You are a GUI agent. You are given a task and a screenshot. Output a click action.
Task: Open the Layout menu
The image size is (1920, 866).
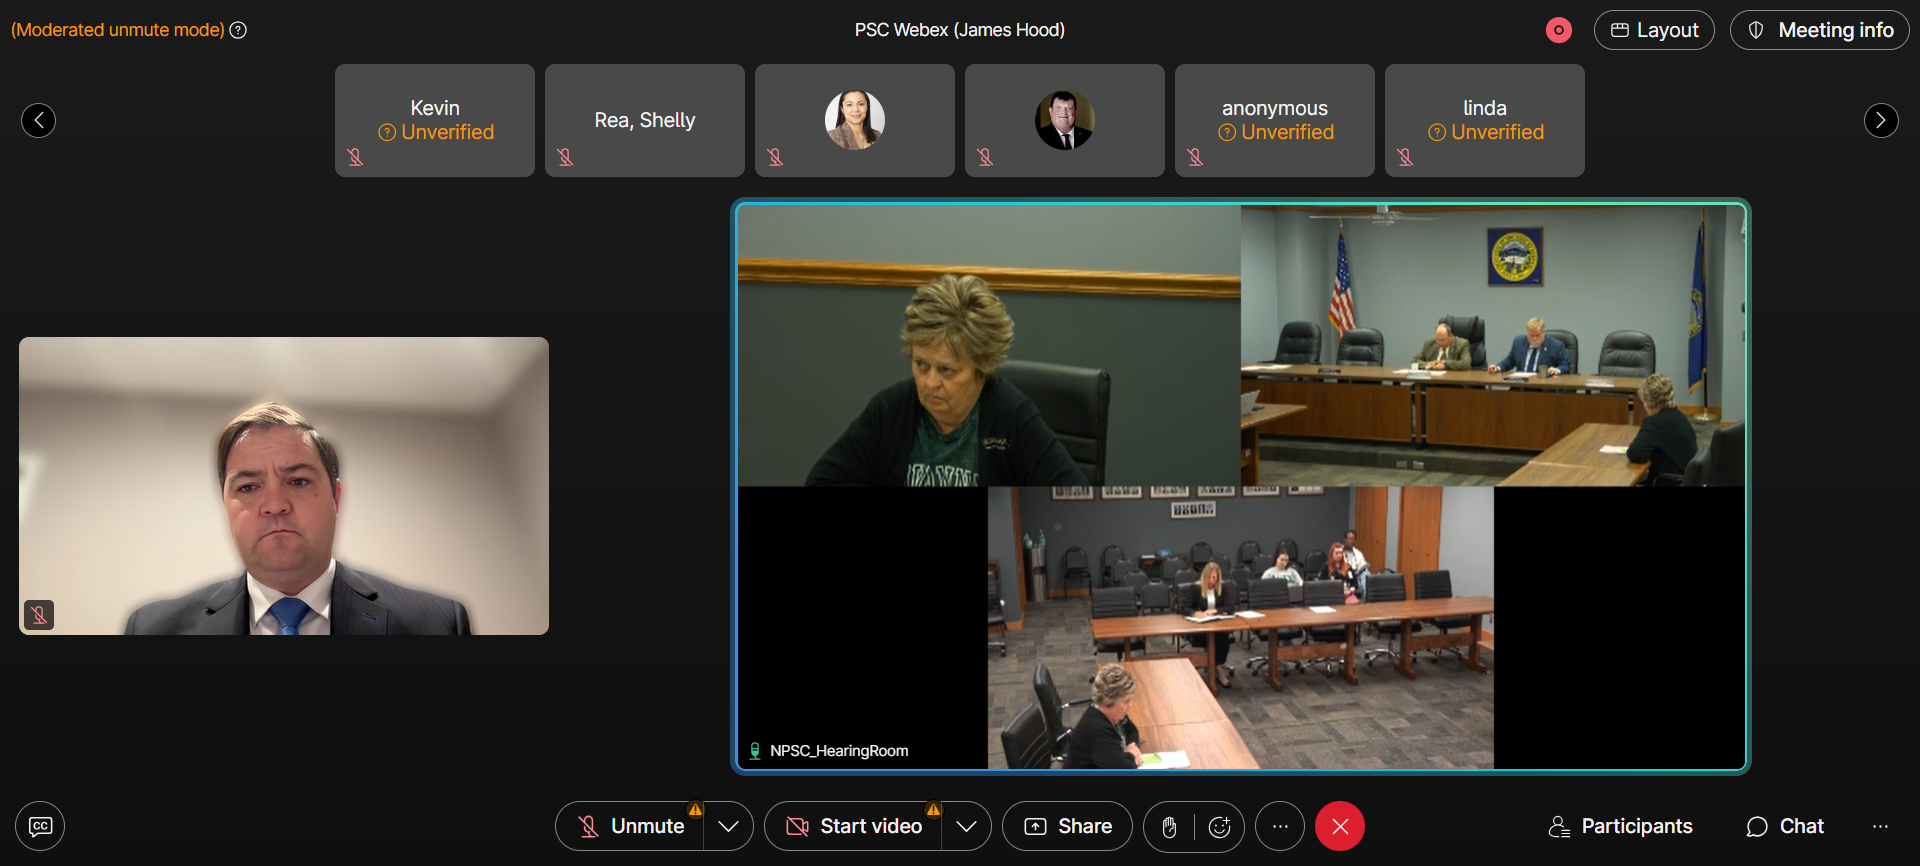point(1654,30)
